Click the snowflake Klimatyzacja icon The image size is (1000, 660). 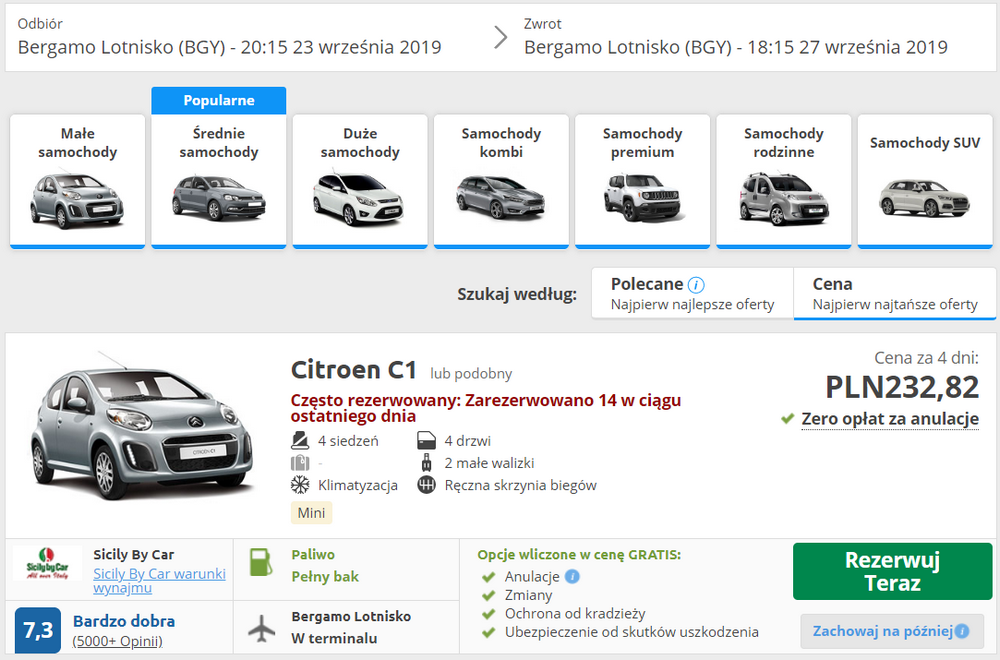tap(300, 485)
